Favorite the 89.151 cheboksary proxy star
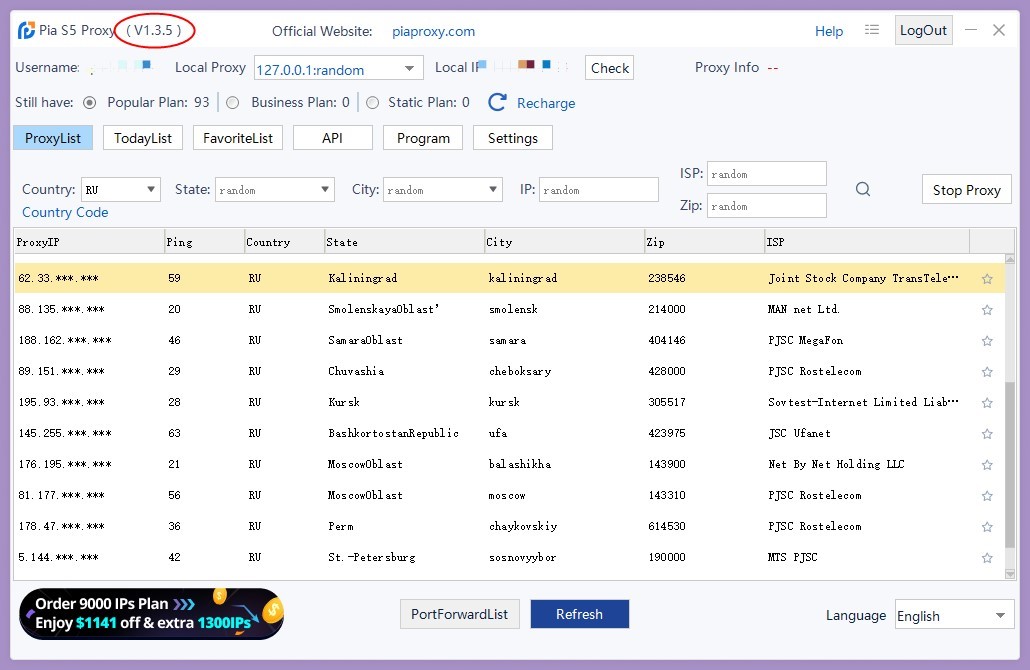Image resolution: width=1030 pixels, height=670 pixels. tap(987, 372)
